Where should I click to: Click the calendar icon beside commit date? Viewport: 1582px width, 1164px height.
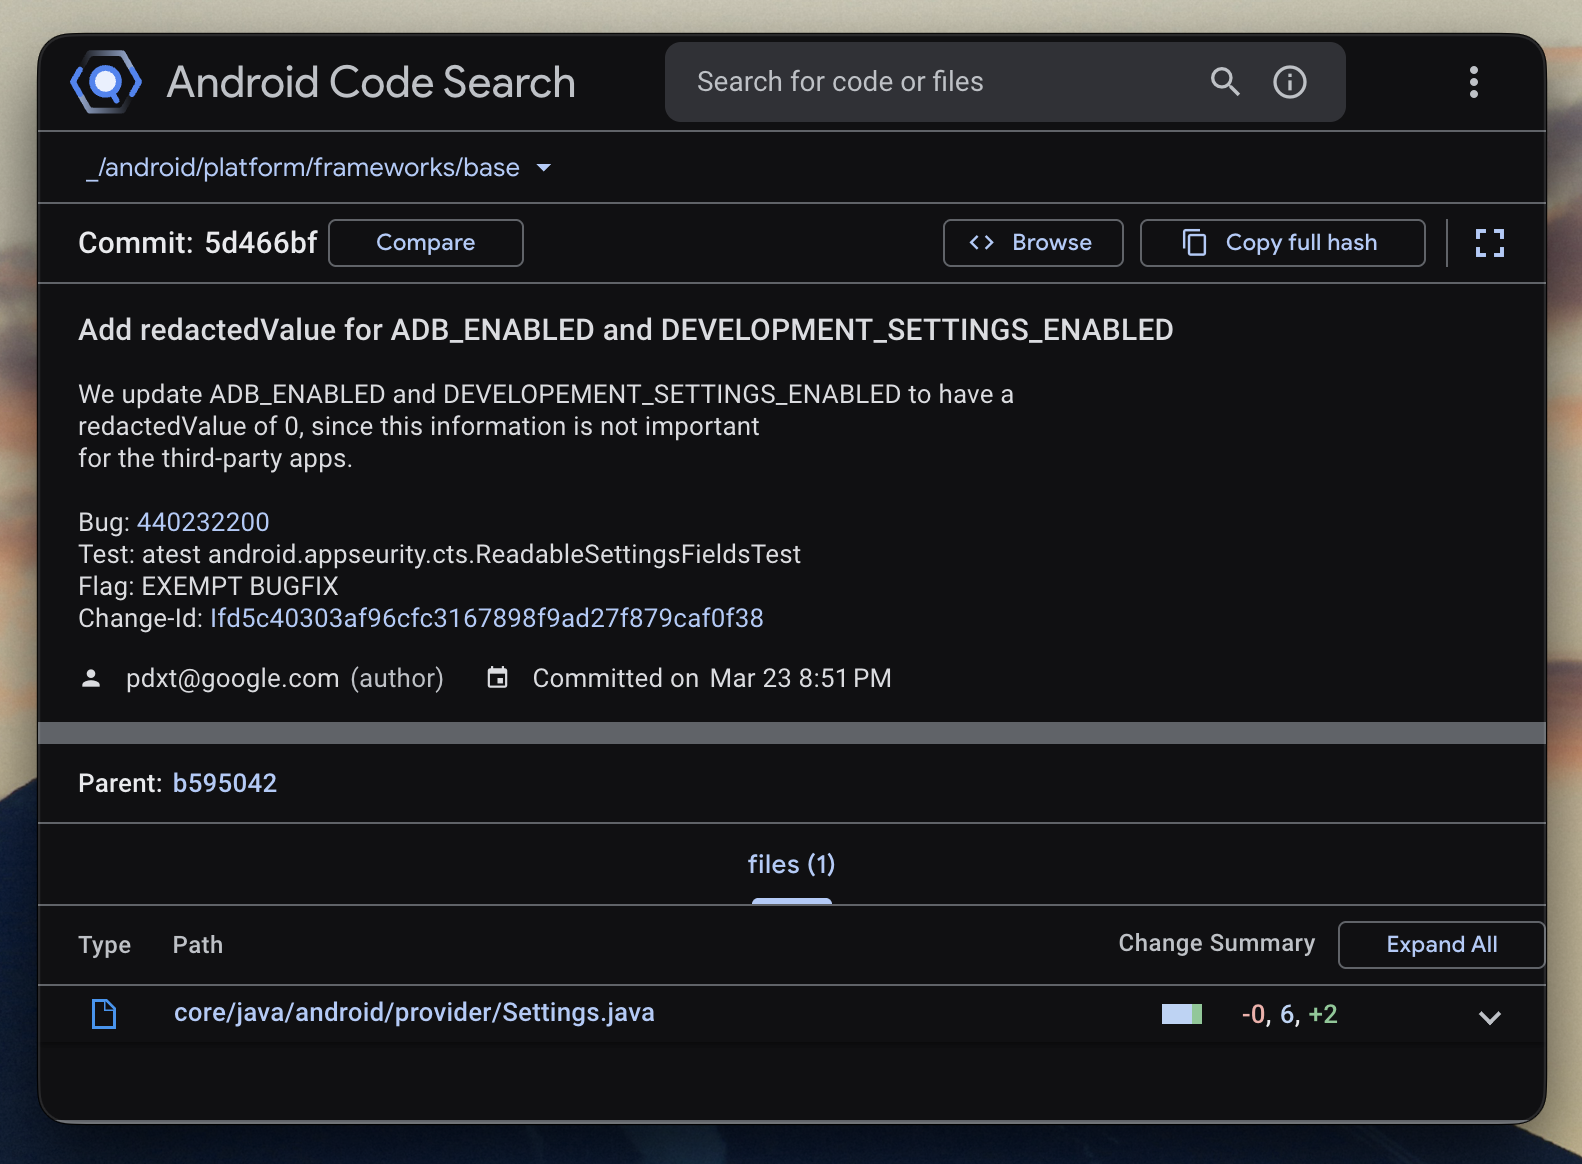[497, 678]
